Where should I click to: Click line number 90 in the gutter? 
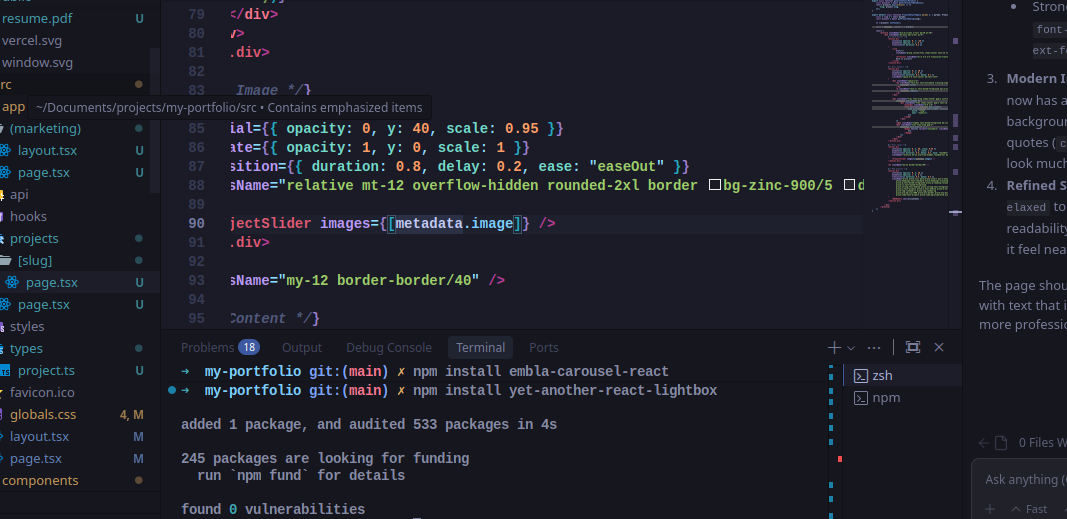click(x=197, y=223)
